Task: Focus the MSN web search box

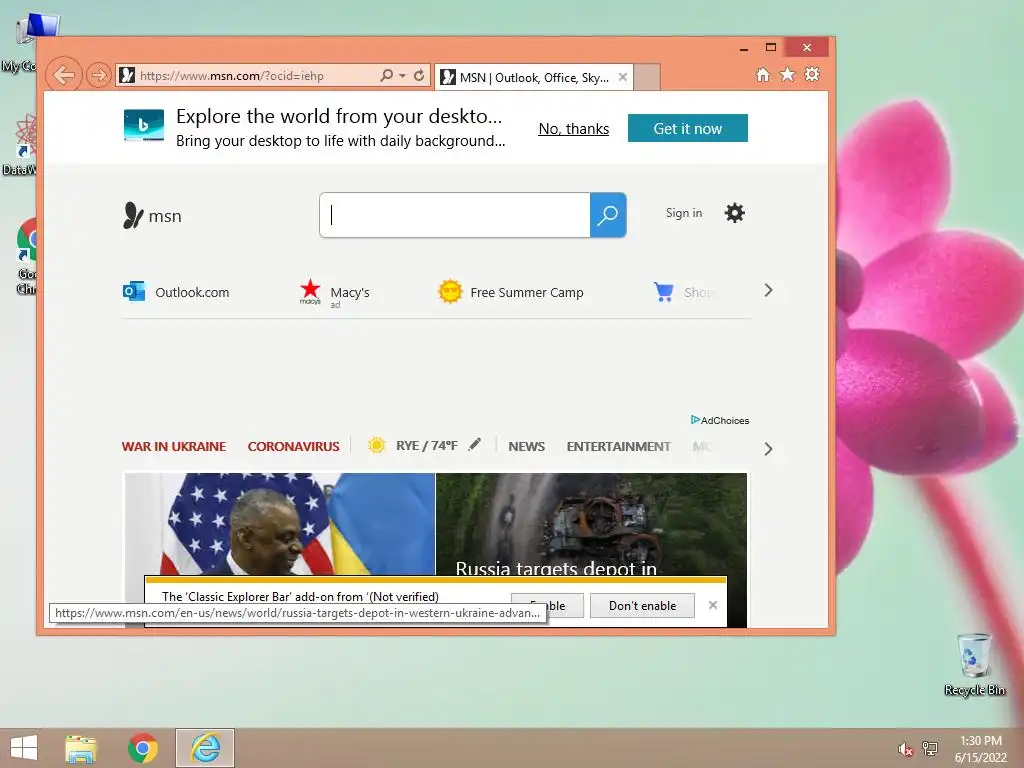Action: click(455, 215)
